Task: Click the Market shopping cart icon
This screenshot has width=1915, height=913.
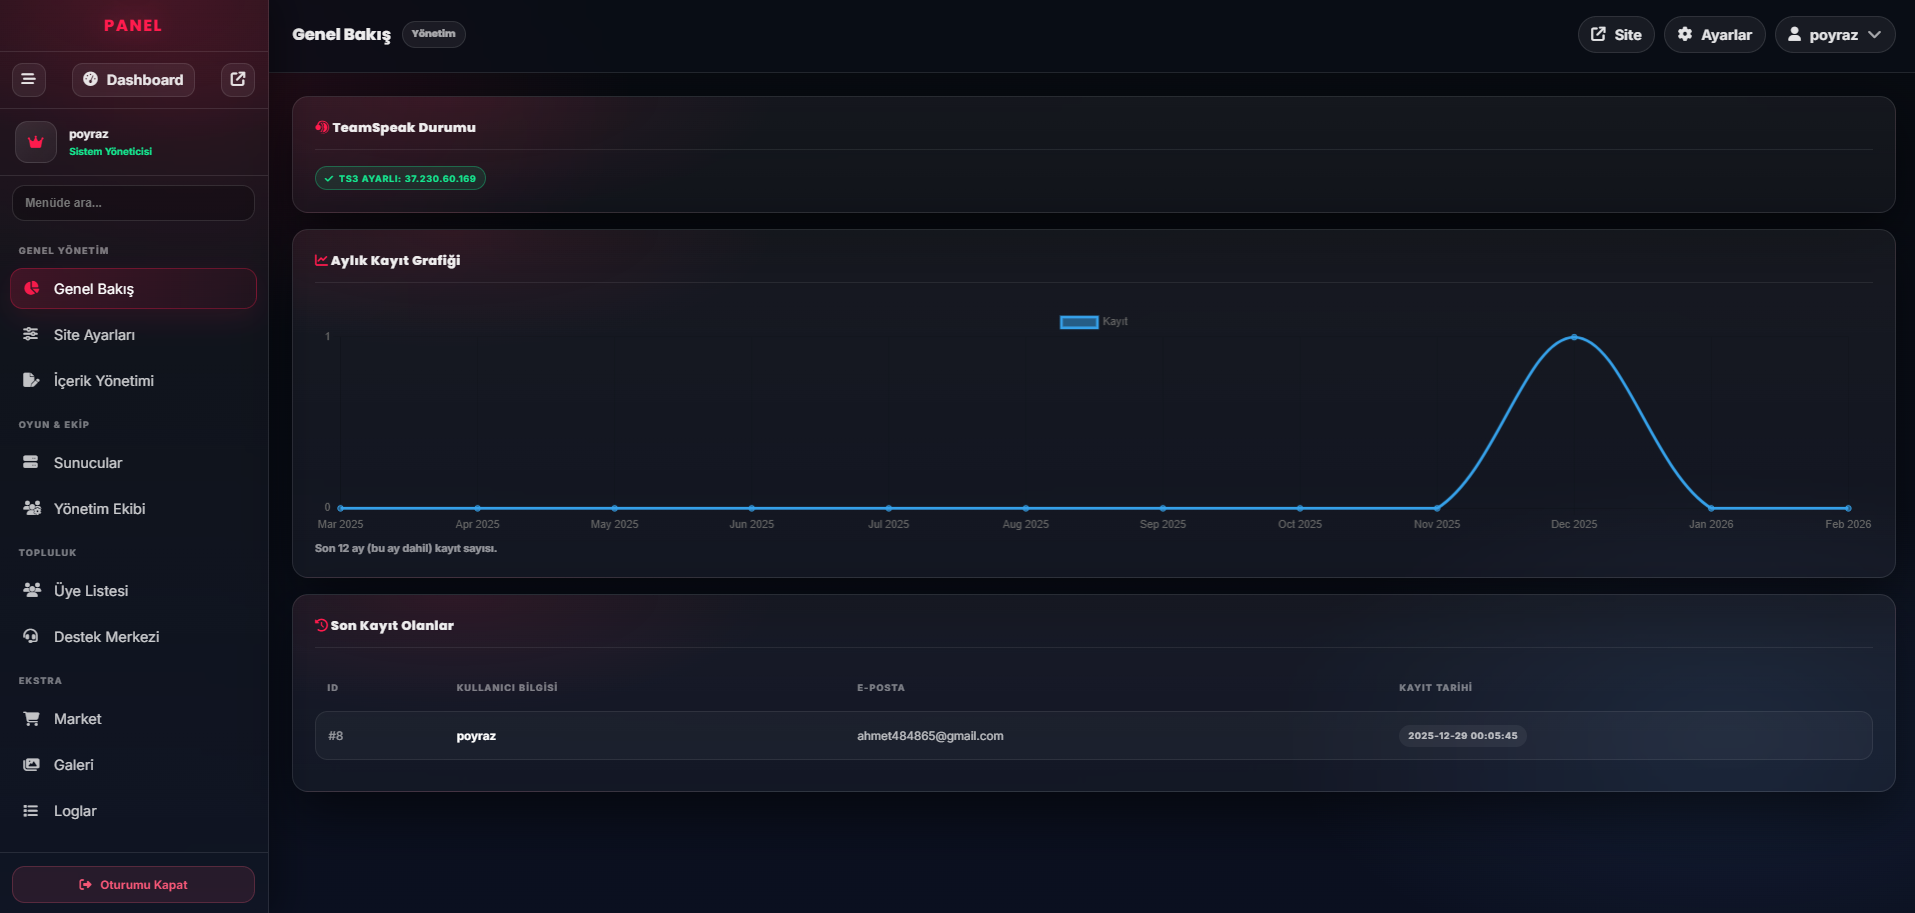Action: coord(31,718)
